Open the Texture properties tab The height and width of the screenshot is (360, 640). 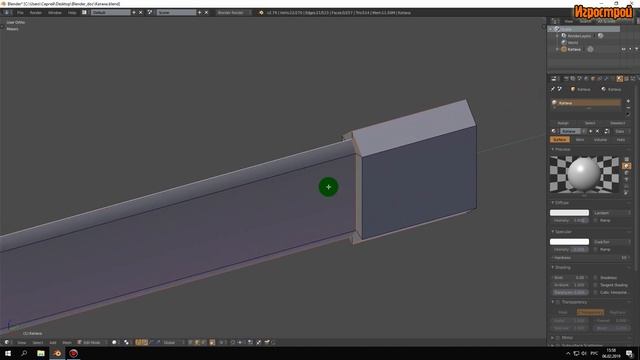point(627,78)
